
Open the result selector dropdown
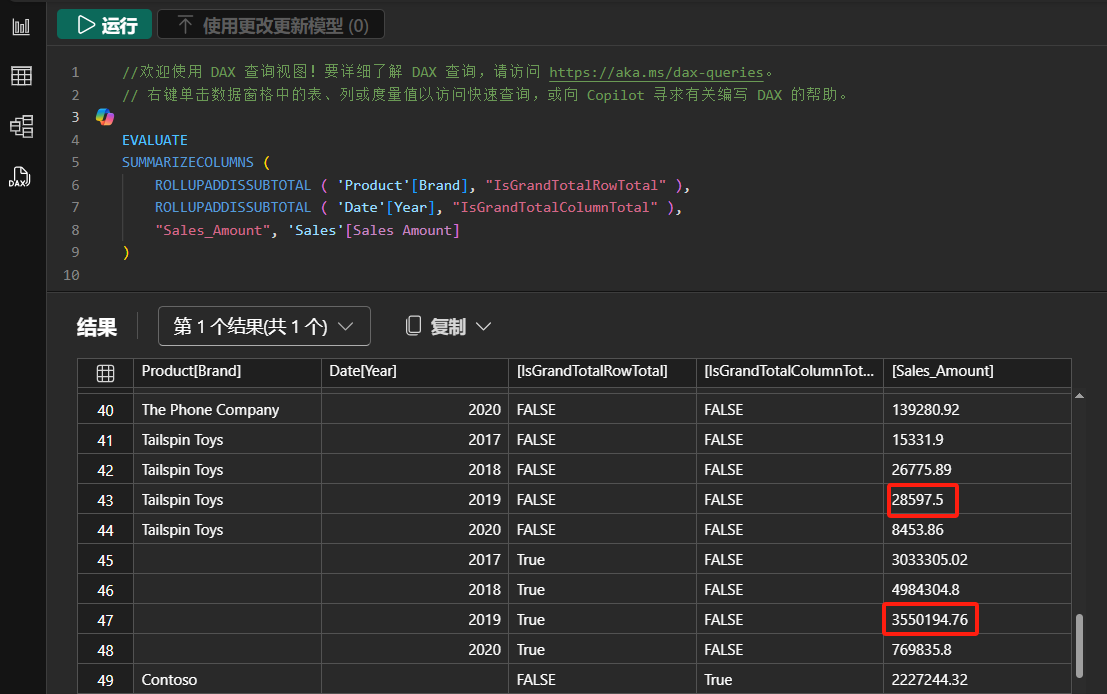pyautogui.click(x=264, y=326)
